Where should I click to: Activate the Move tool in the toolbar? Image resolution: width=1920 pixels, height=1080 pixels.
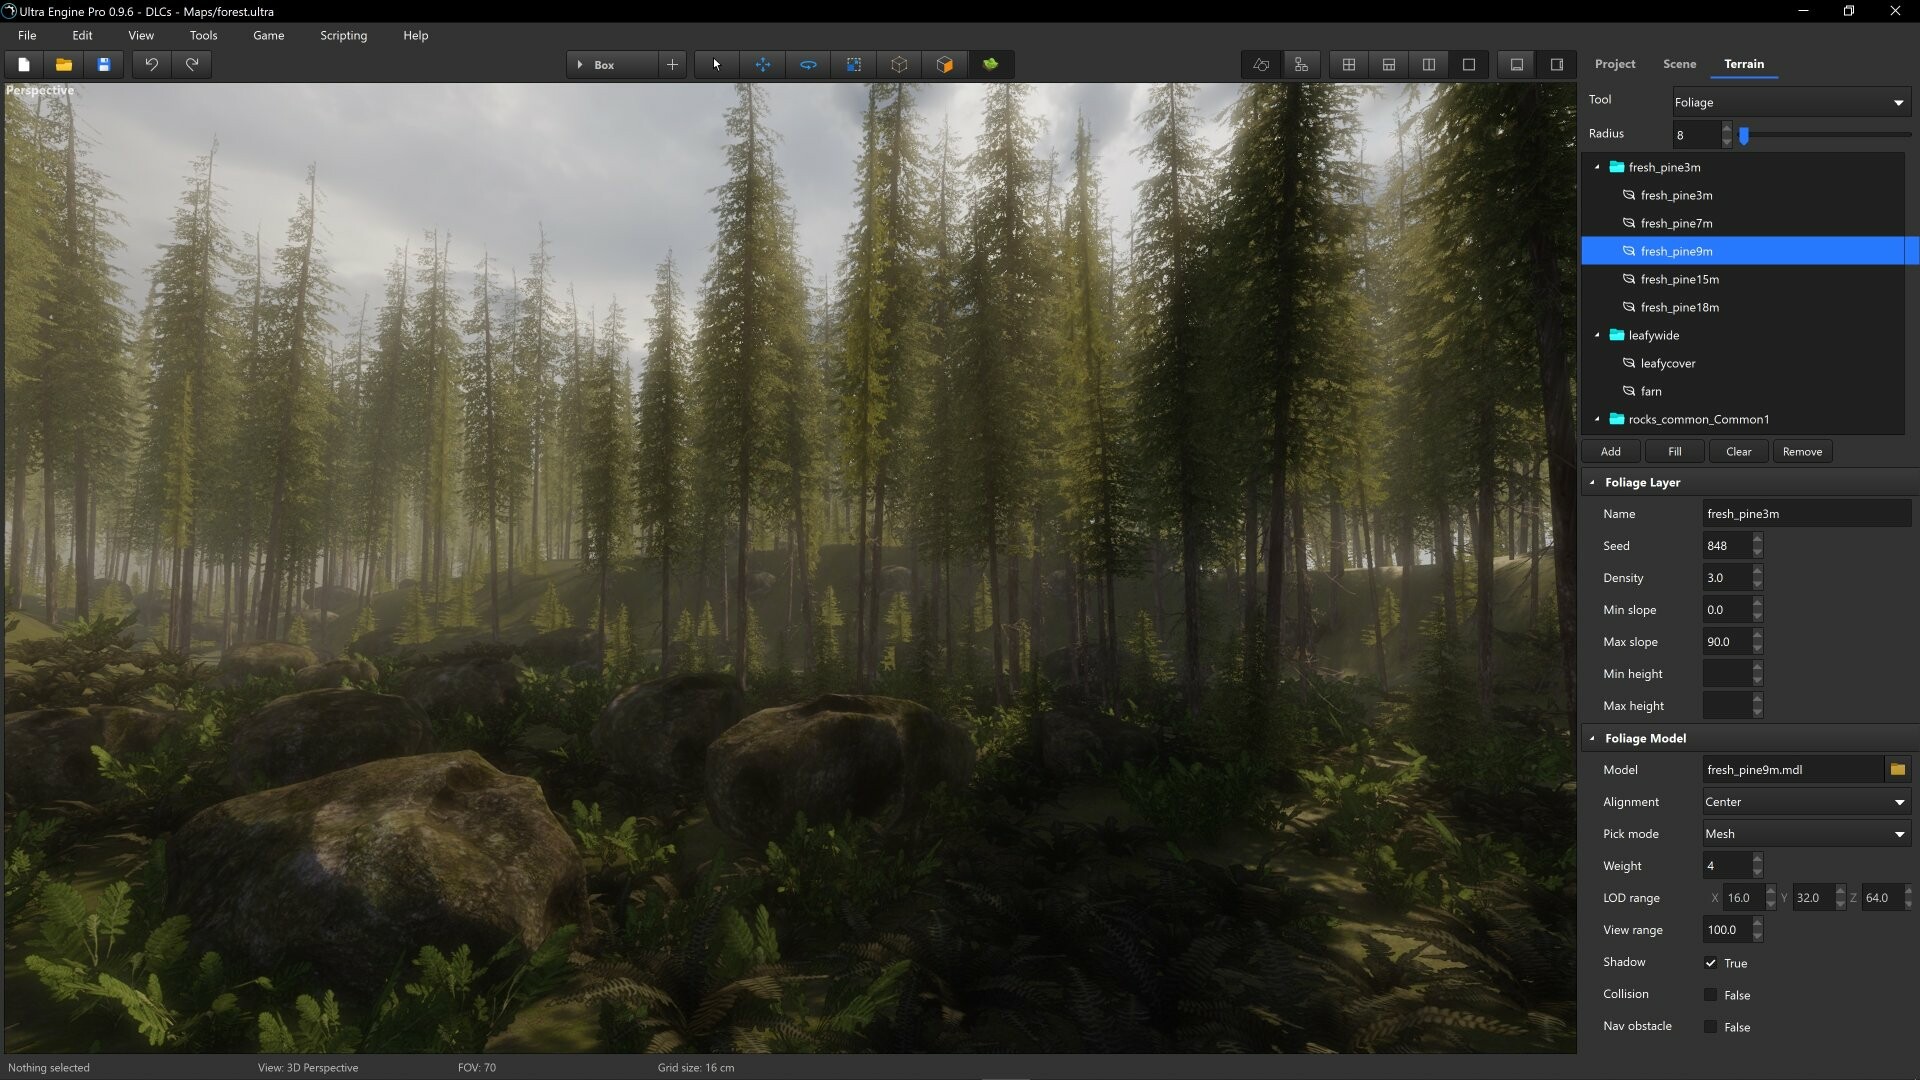pos(763,64)
